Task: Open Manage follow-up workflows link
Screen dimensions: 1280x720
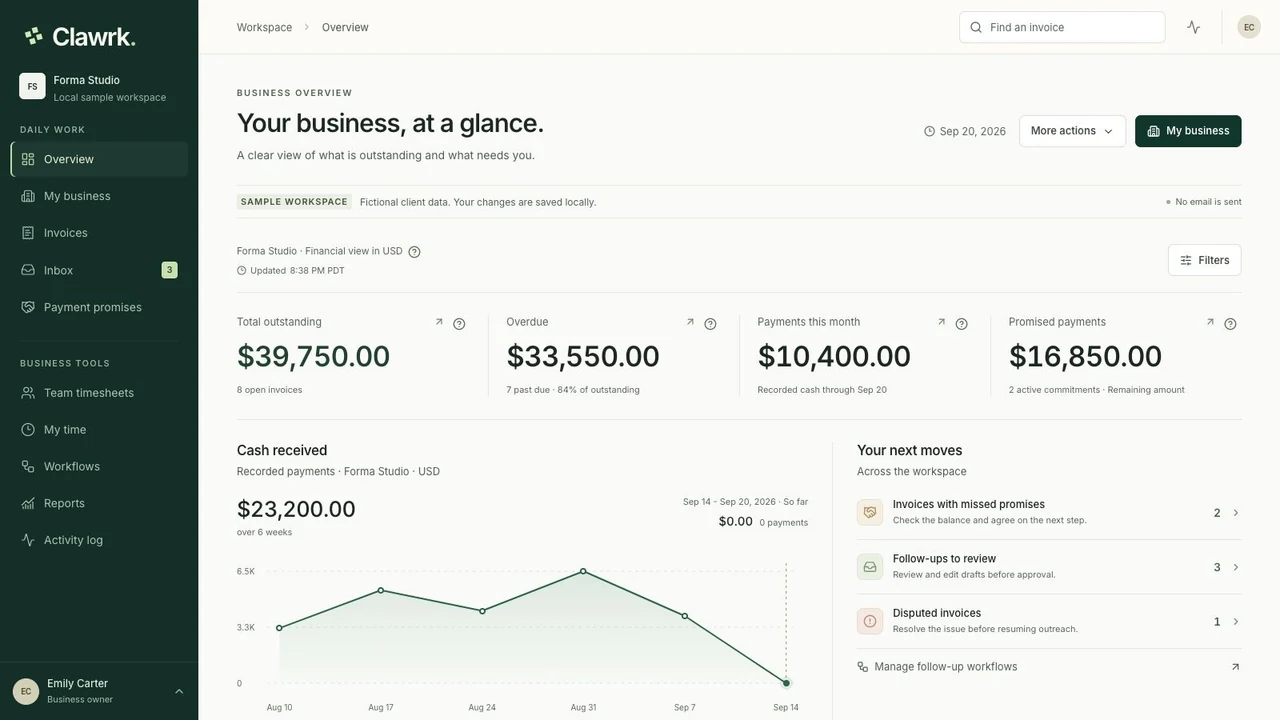Action: pyautogui.click(x=1049, y=667)
